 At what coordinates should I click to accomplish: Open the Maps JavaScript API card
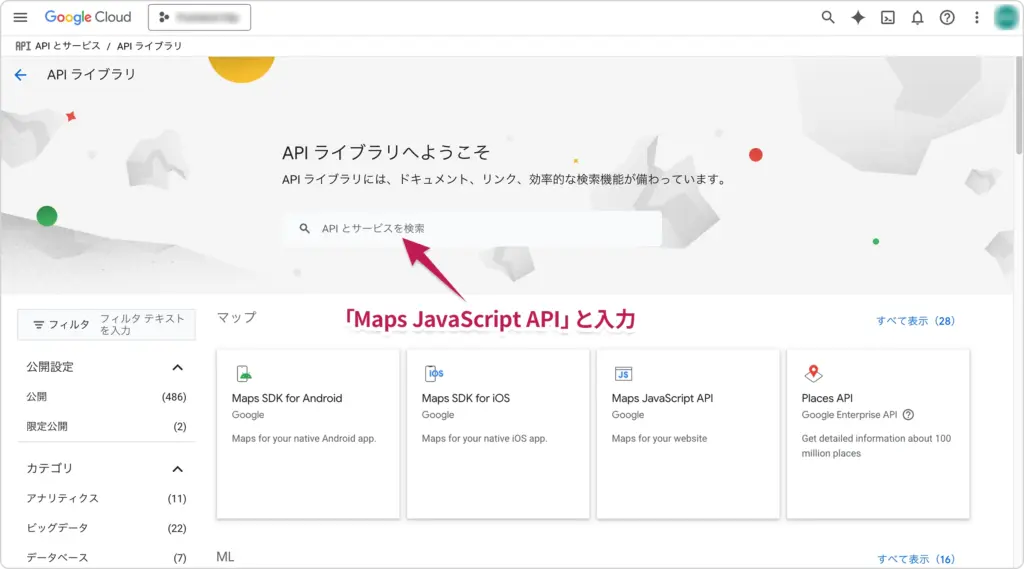688,434
